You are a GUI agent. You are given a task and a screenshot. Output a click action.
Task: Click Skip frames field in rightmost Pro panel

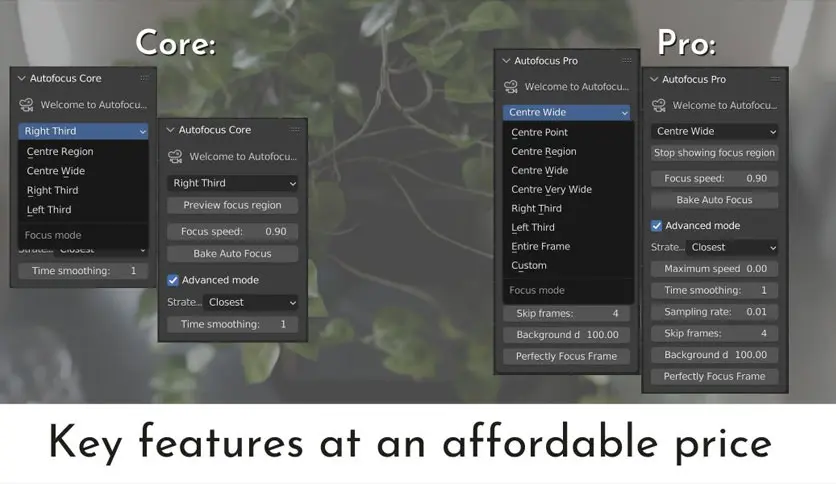(714, 333)
